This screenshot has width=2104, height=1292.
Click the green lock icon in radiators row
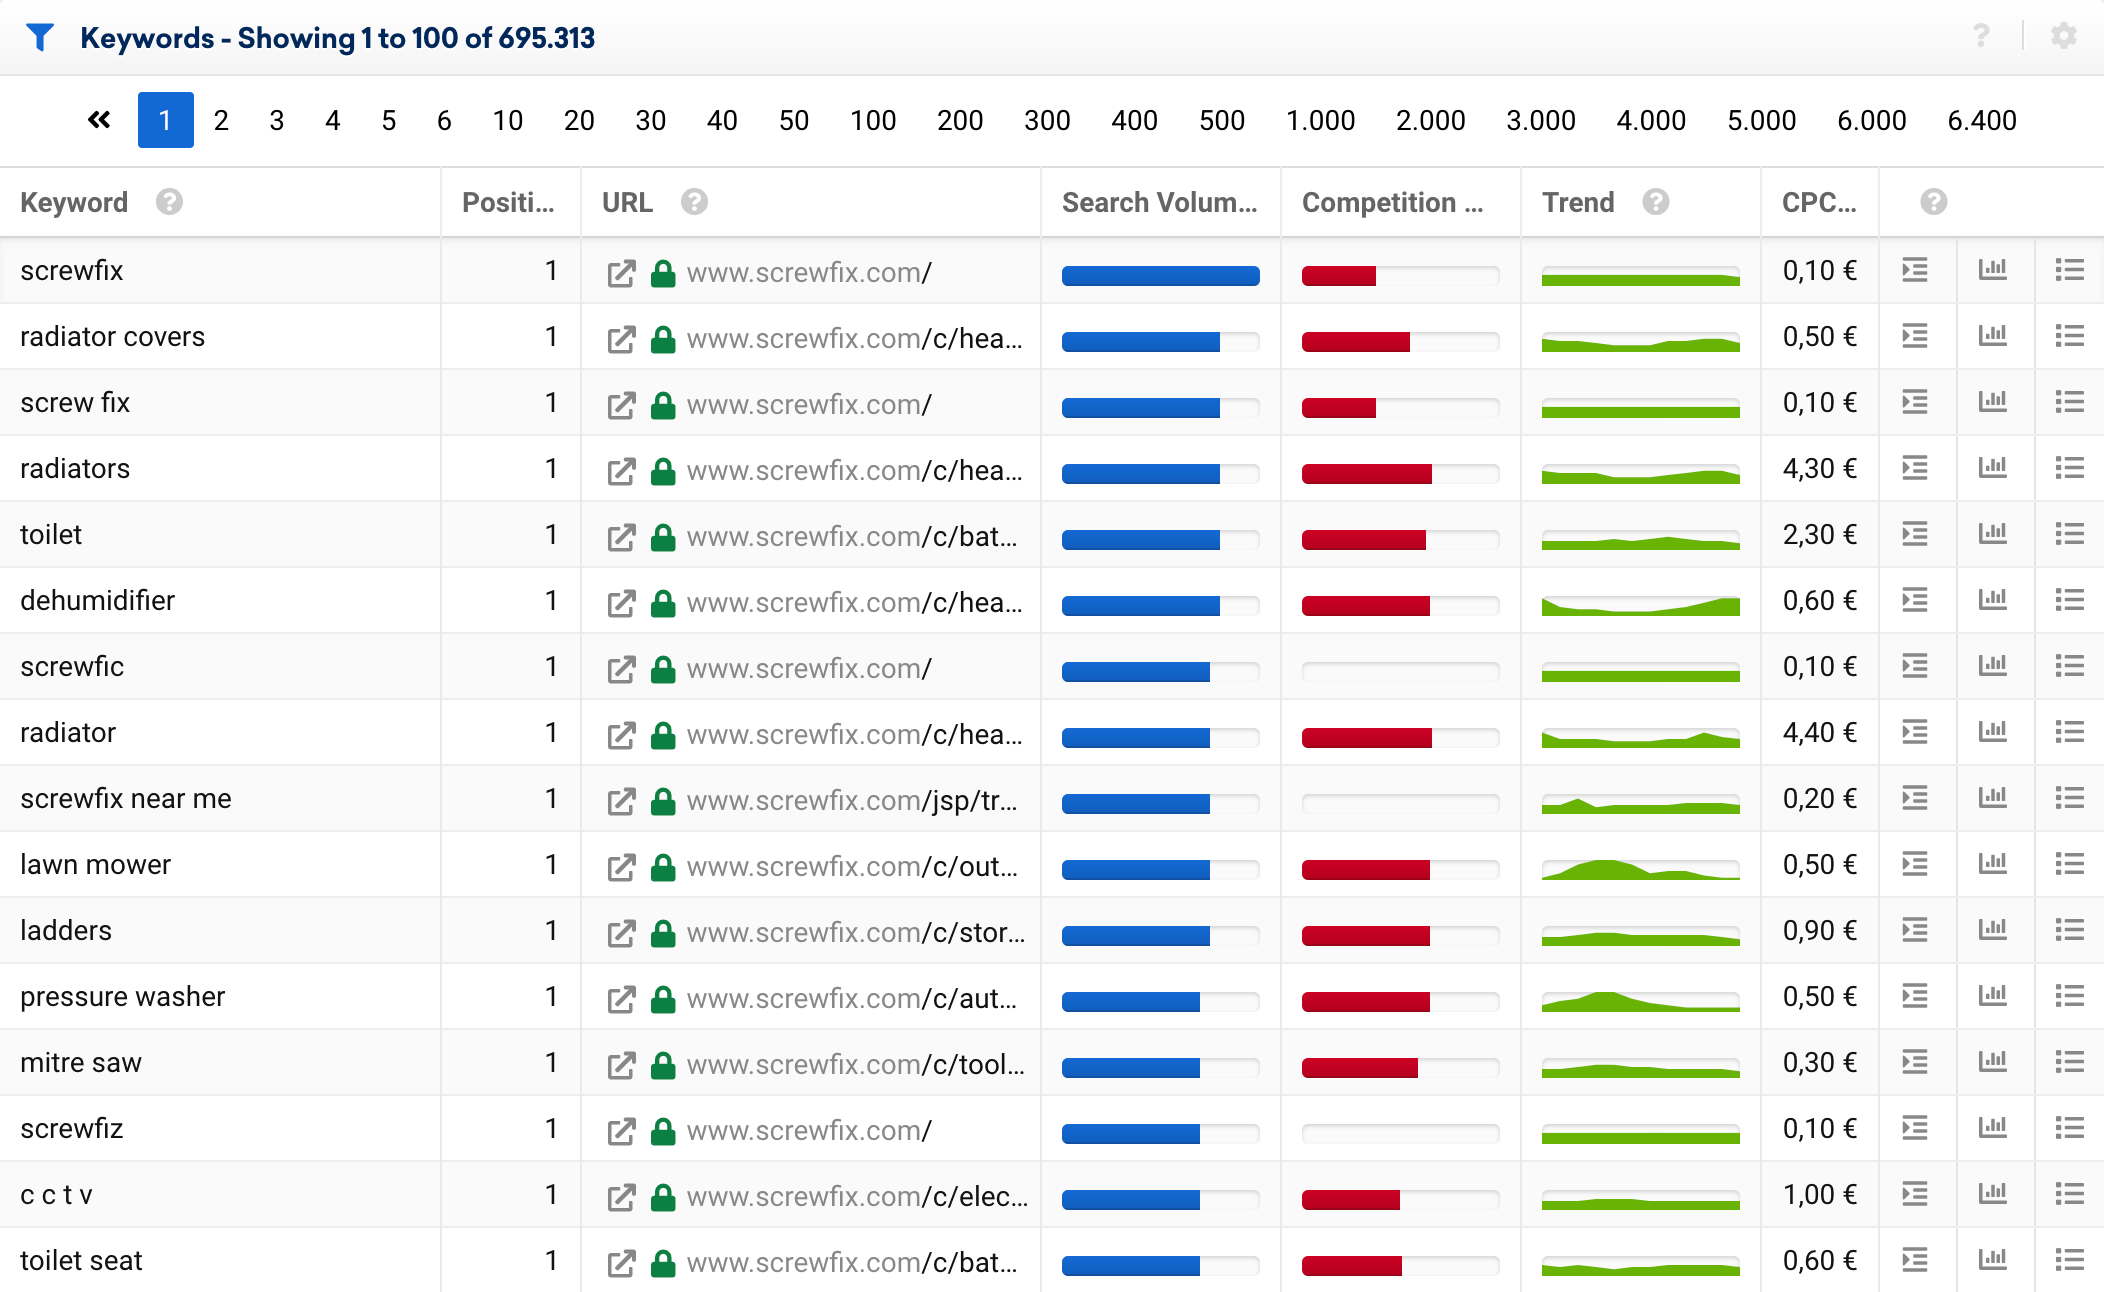coord(663,471)
